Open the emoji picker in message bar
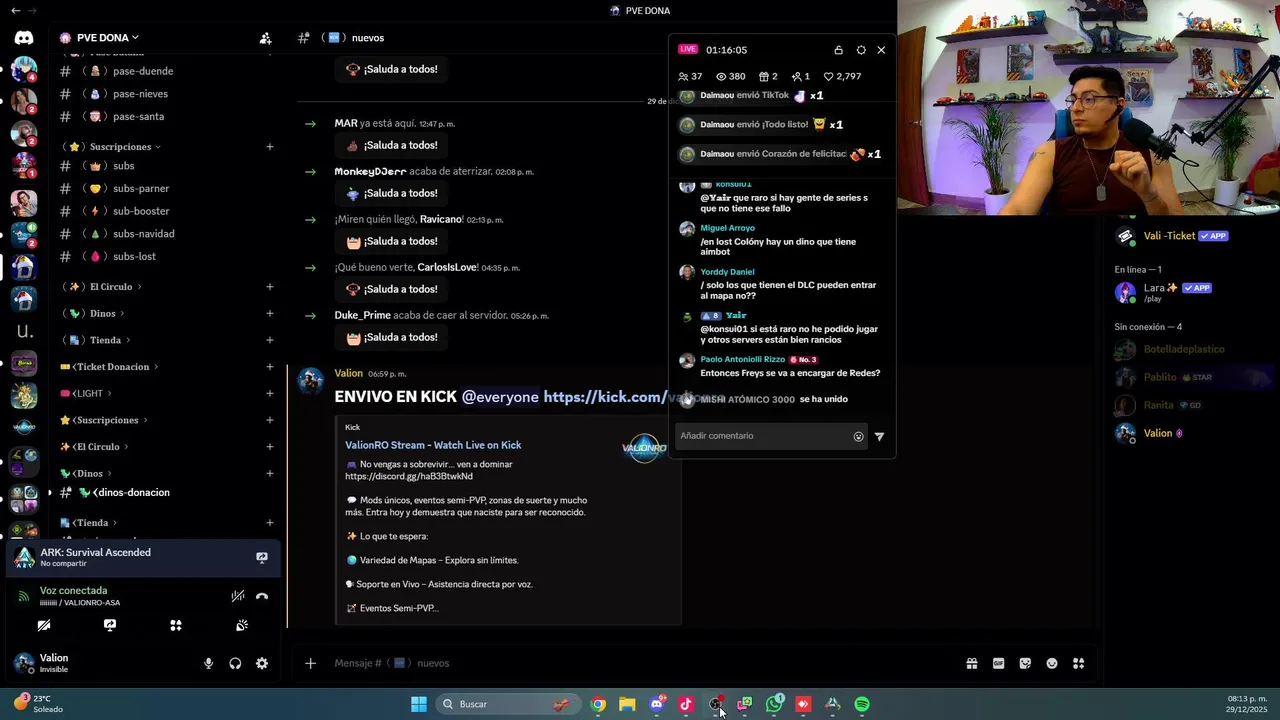This screenshot has width=1280, height=720. (x=1052, y=663)
